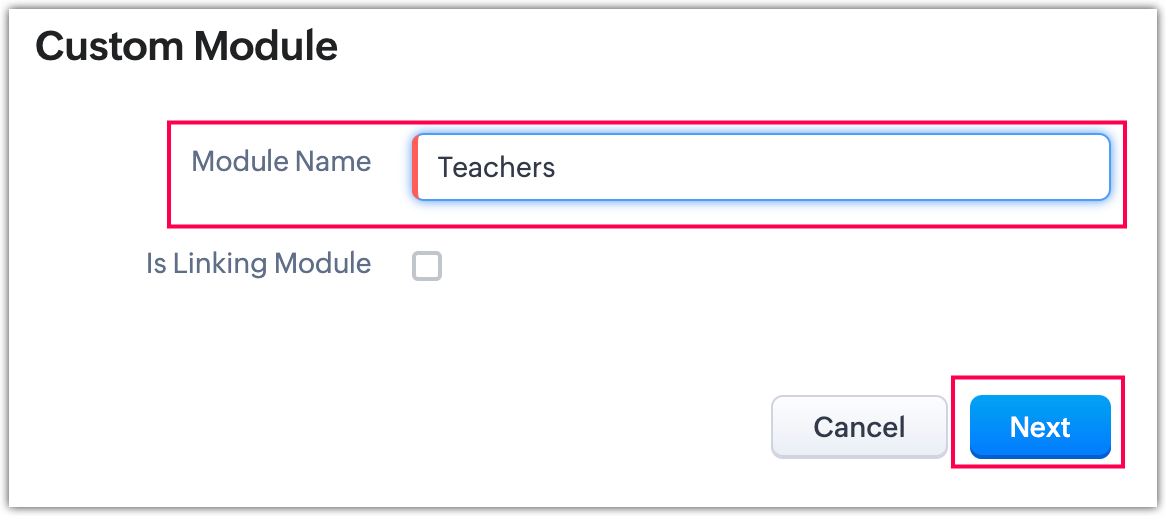Select the blue Next button
This screenshot has width=1166, height=516.
coord(1040,427)
